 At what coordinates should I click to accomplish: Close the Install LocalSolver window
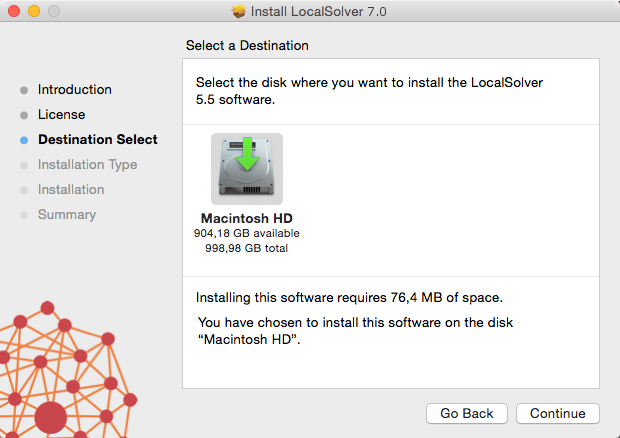click(x=13, y=12)
